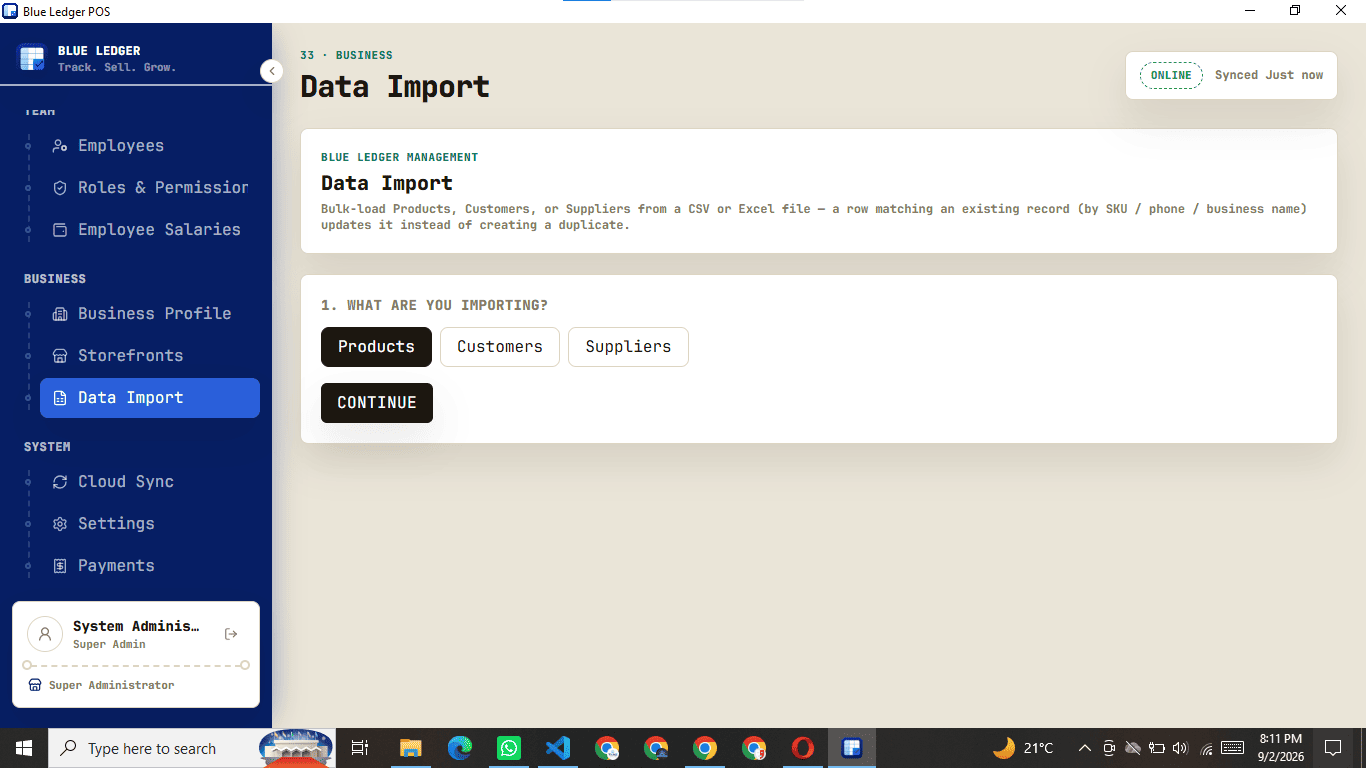Open Employees via its people icon

coord(60,146)
